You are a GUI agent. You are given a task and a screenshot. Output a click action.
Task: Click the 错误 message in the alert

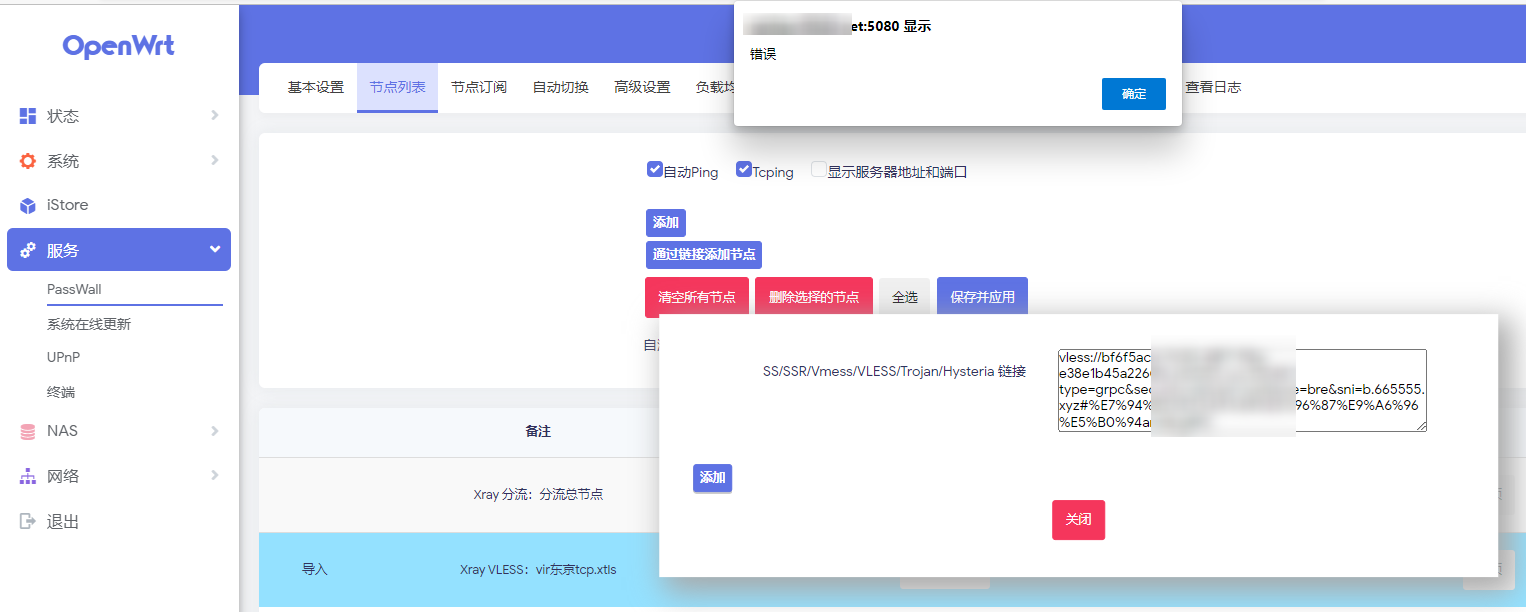763,54
